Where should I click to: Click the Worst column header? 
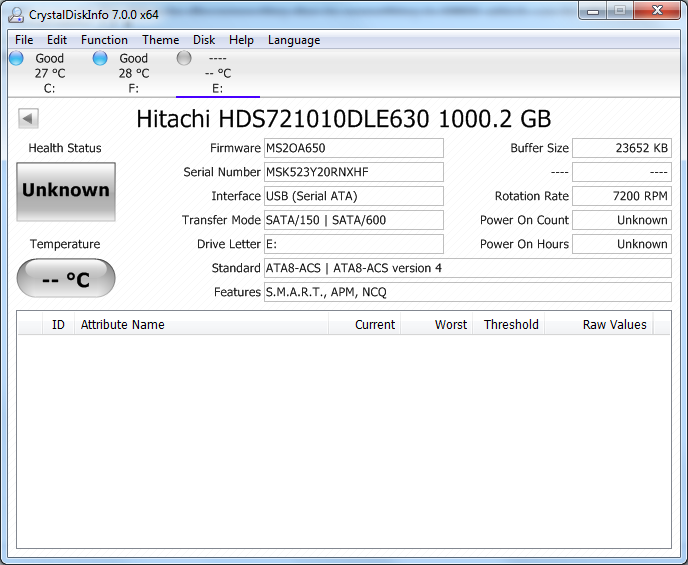(x=437, y=325)
